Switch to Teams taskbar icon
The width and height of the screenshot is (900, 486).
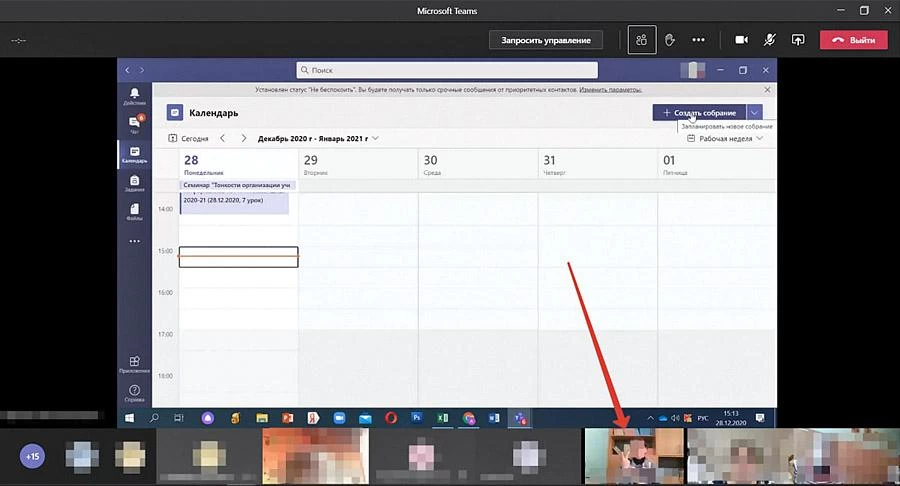[520, 418]
